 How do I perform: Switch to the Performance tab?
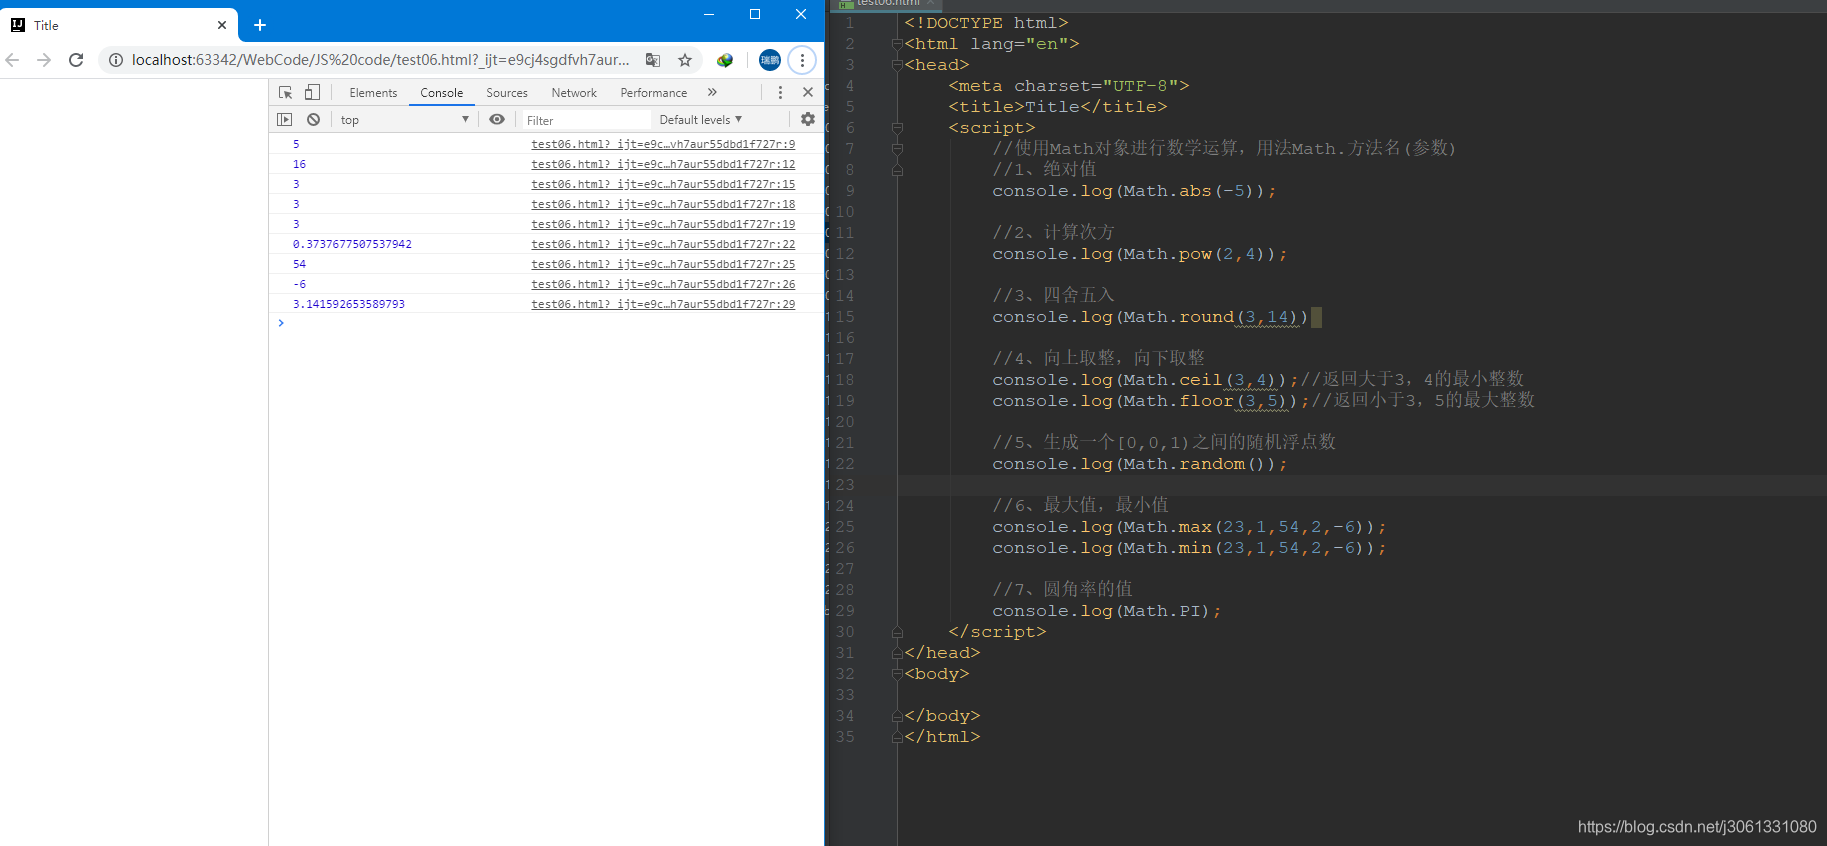pos(654,93)
